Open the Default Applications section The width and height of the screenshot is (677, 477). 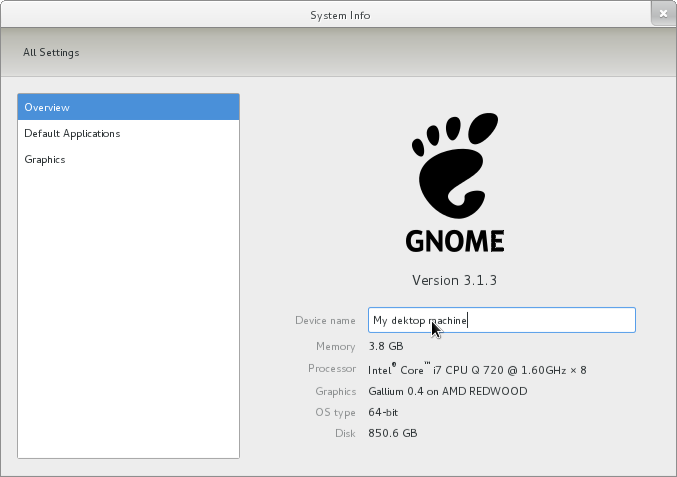coord(129,133)
